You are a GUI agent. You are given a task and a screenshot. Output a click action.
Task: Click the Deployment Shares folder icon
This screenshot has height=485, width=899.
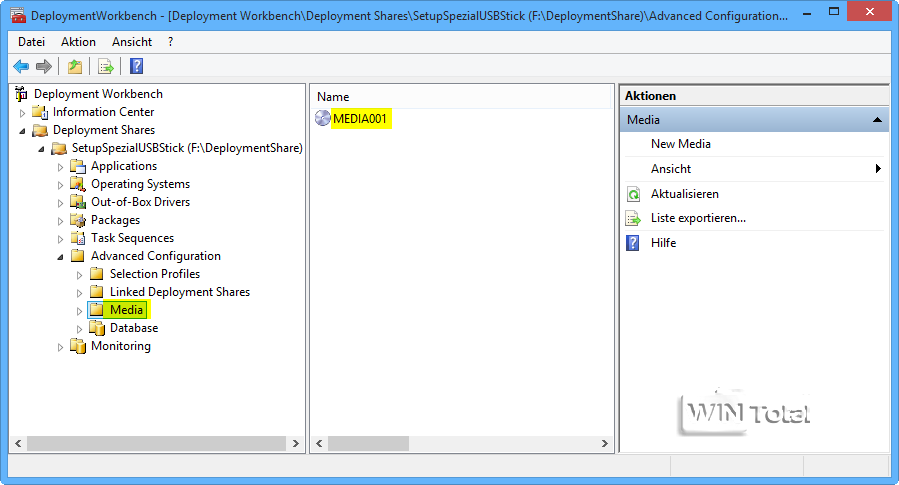pyautogui.click(x=40, y=130)
